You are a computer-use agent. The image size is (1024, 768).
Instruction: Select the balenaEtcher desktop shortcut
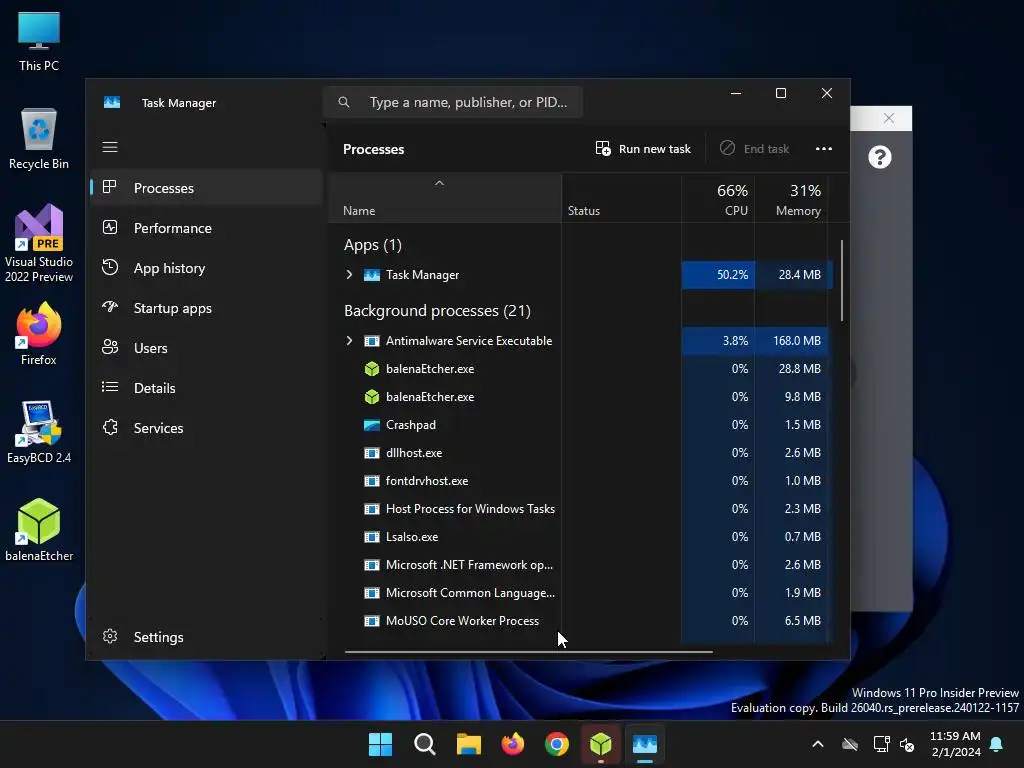point(39,530)
